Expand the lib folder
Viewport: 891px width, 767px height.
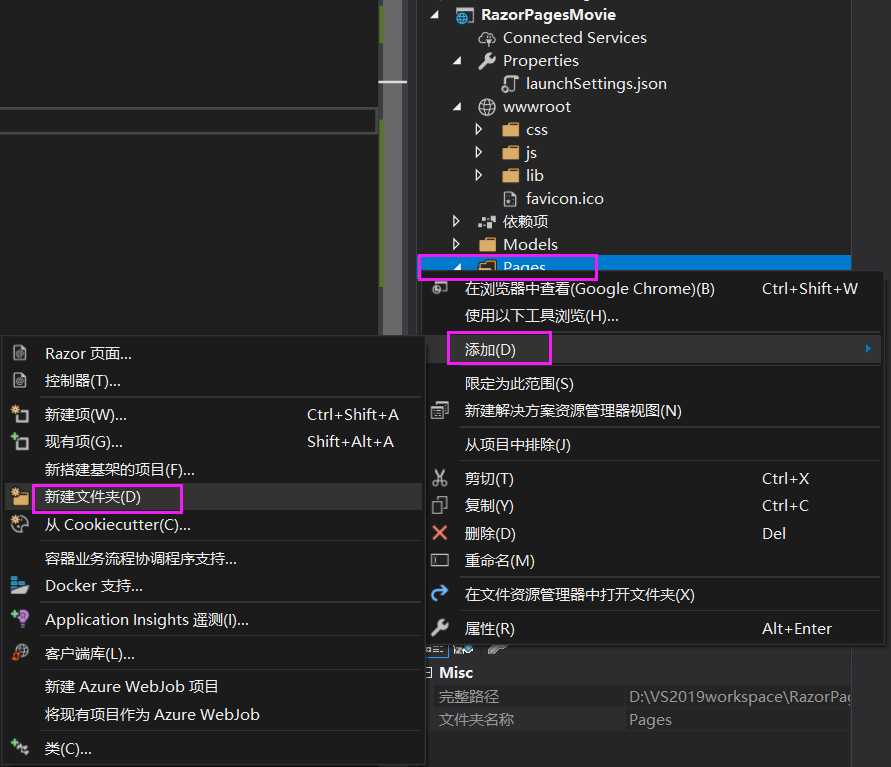(479, 175)
